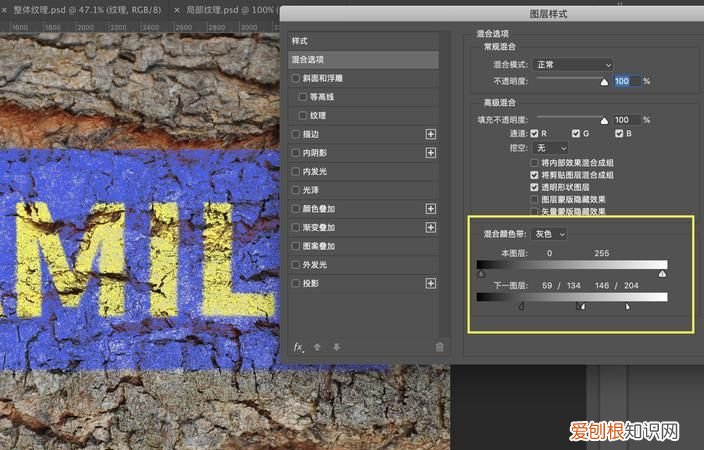704x450 pixels.
Task: Click 本图层 black point slider handle
Action: coord(481,274)
